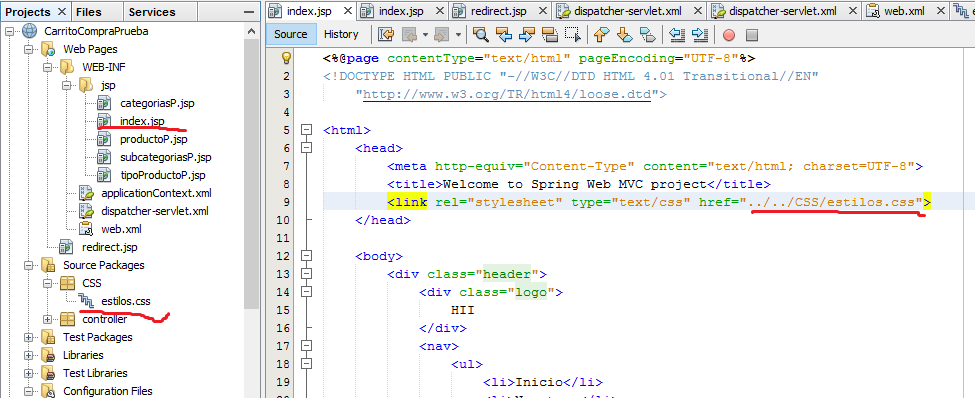Select tipoProductoP.jsp in the project tree
Viewport: 975px width, 398px height.
tap(162, 175)
